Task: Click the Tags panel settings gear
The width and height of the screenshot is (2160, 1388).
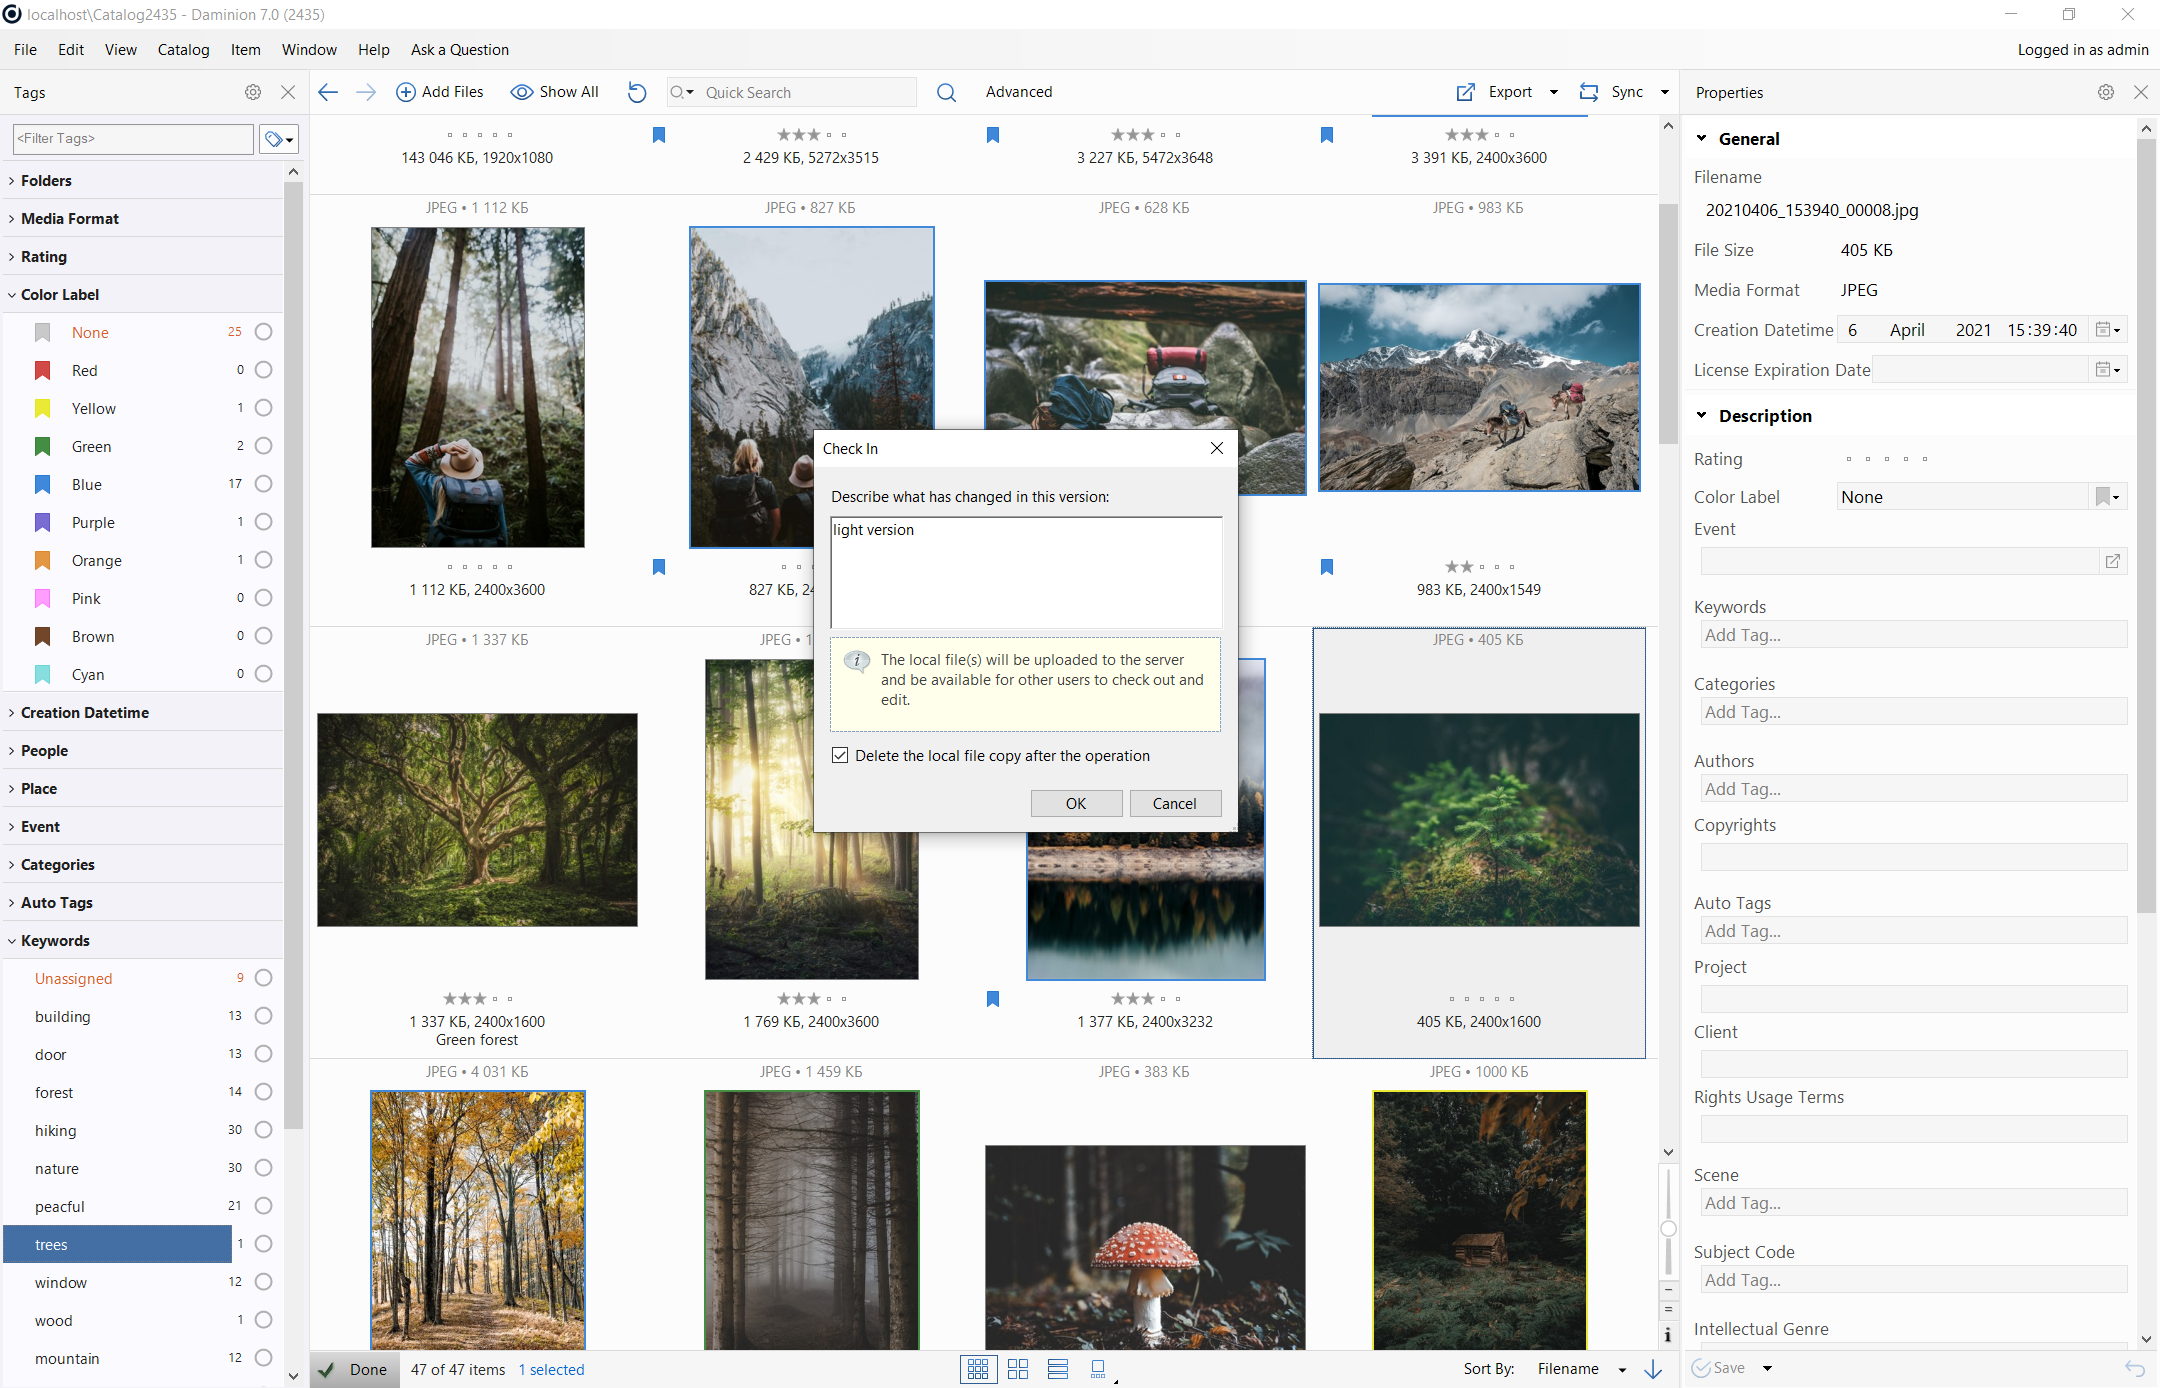Action: pos(253,92)
